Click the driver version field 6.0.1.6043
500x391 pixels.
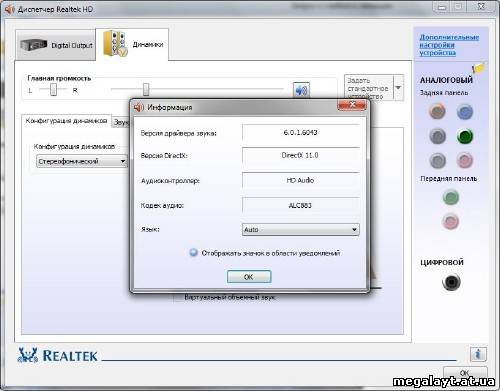pos(300,133)
